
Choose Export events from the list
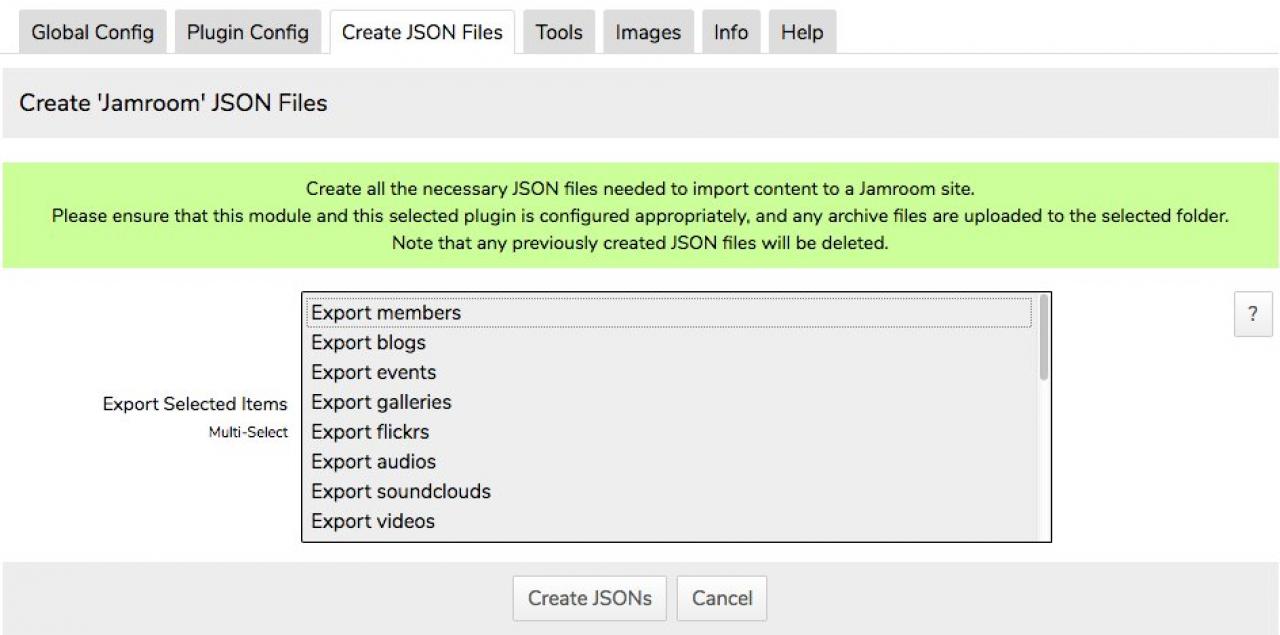[x=373, y=373]
